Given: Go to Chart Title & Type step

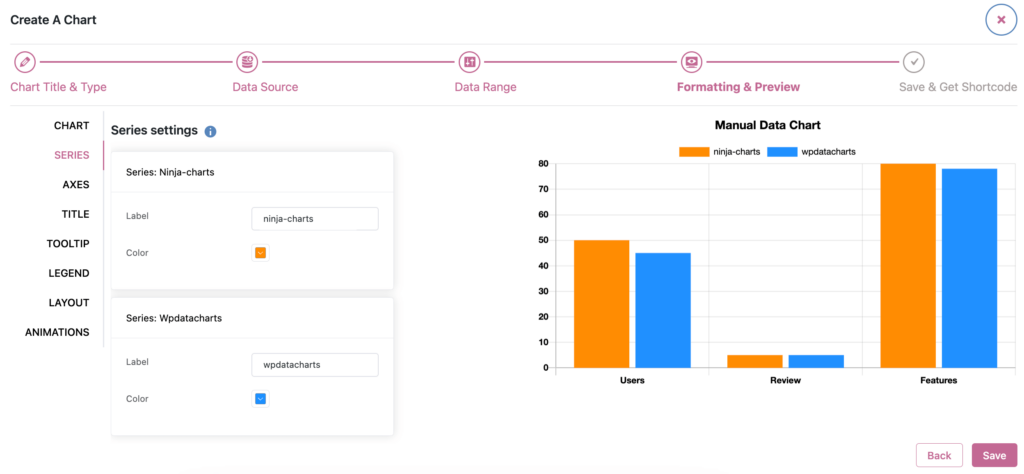Looking at the screenshot, I should tap(58, 87).
